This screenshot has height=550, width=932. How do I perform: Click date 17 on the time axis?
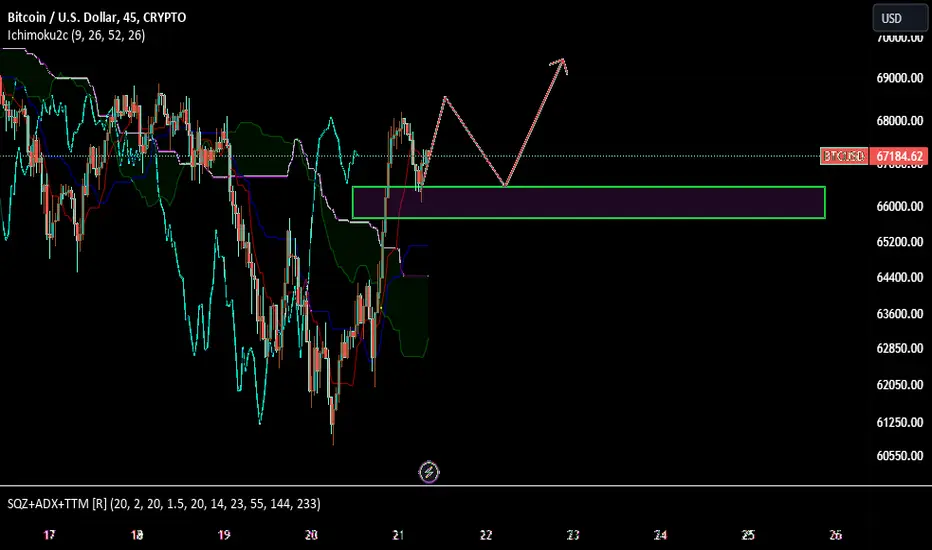[x=49, y=535]
